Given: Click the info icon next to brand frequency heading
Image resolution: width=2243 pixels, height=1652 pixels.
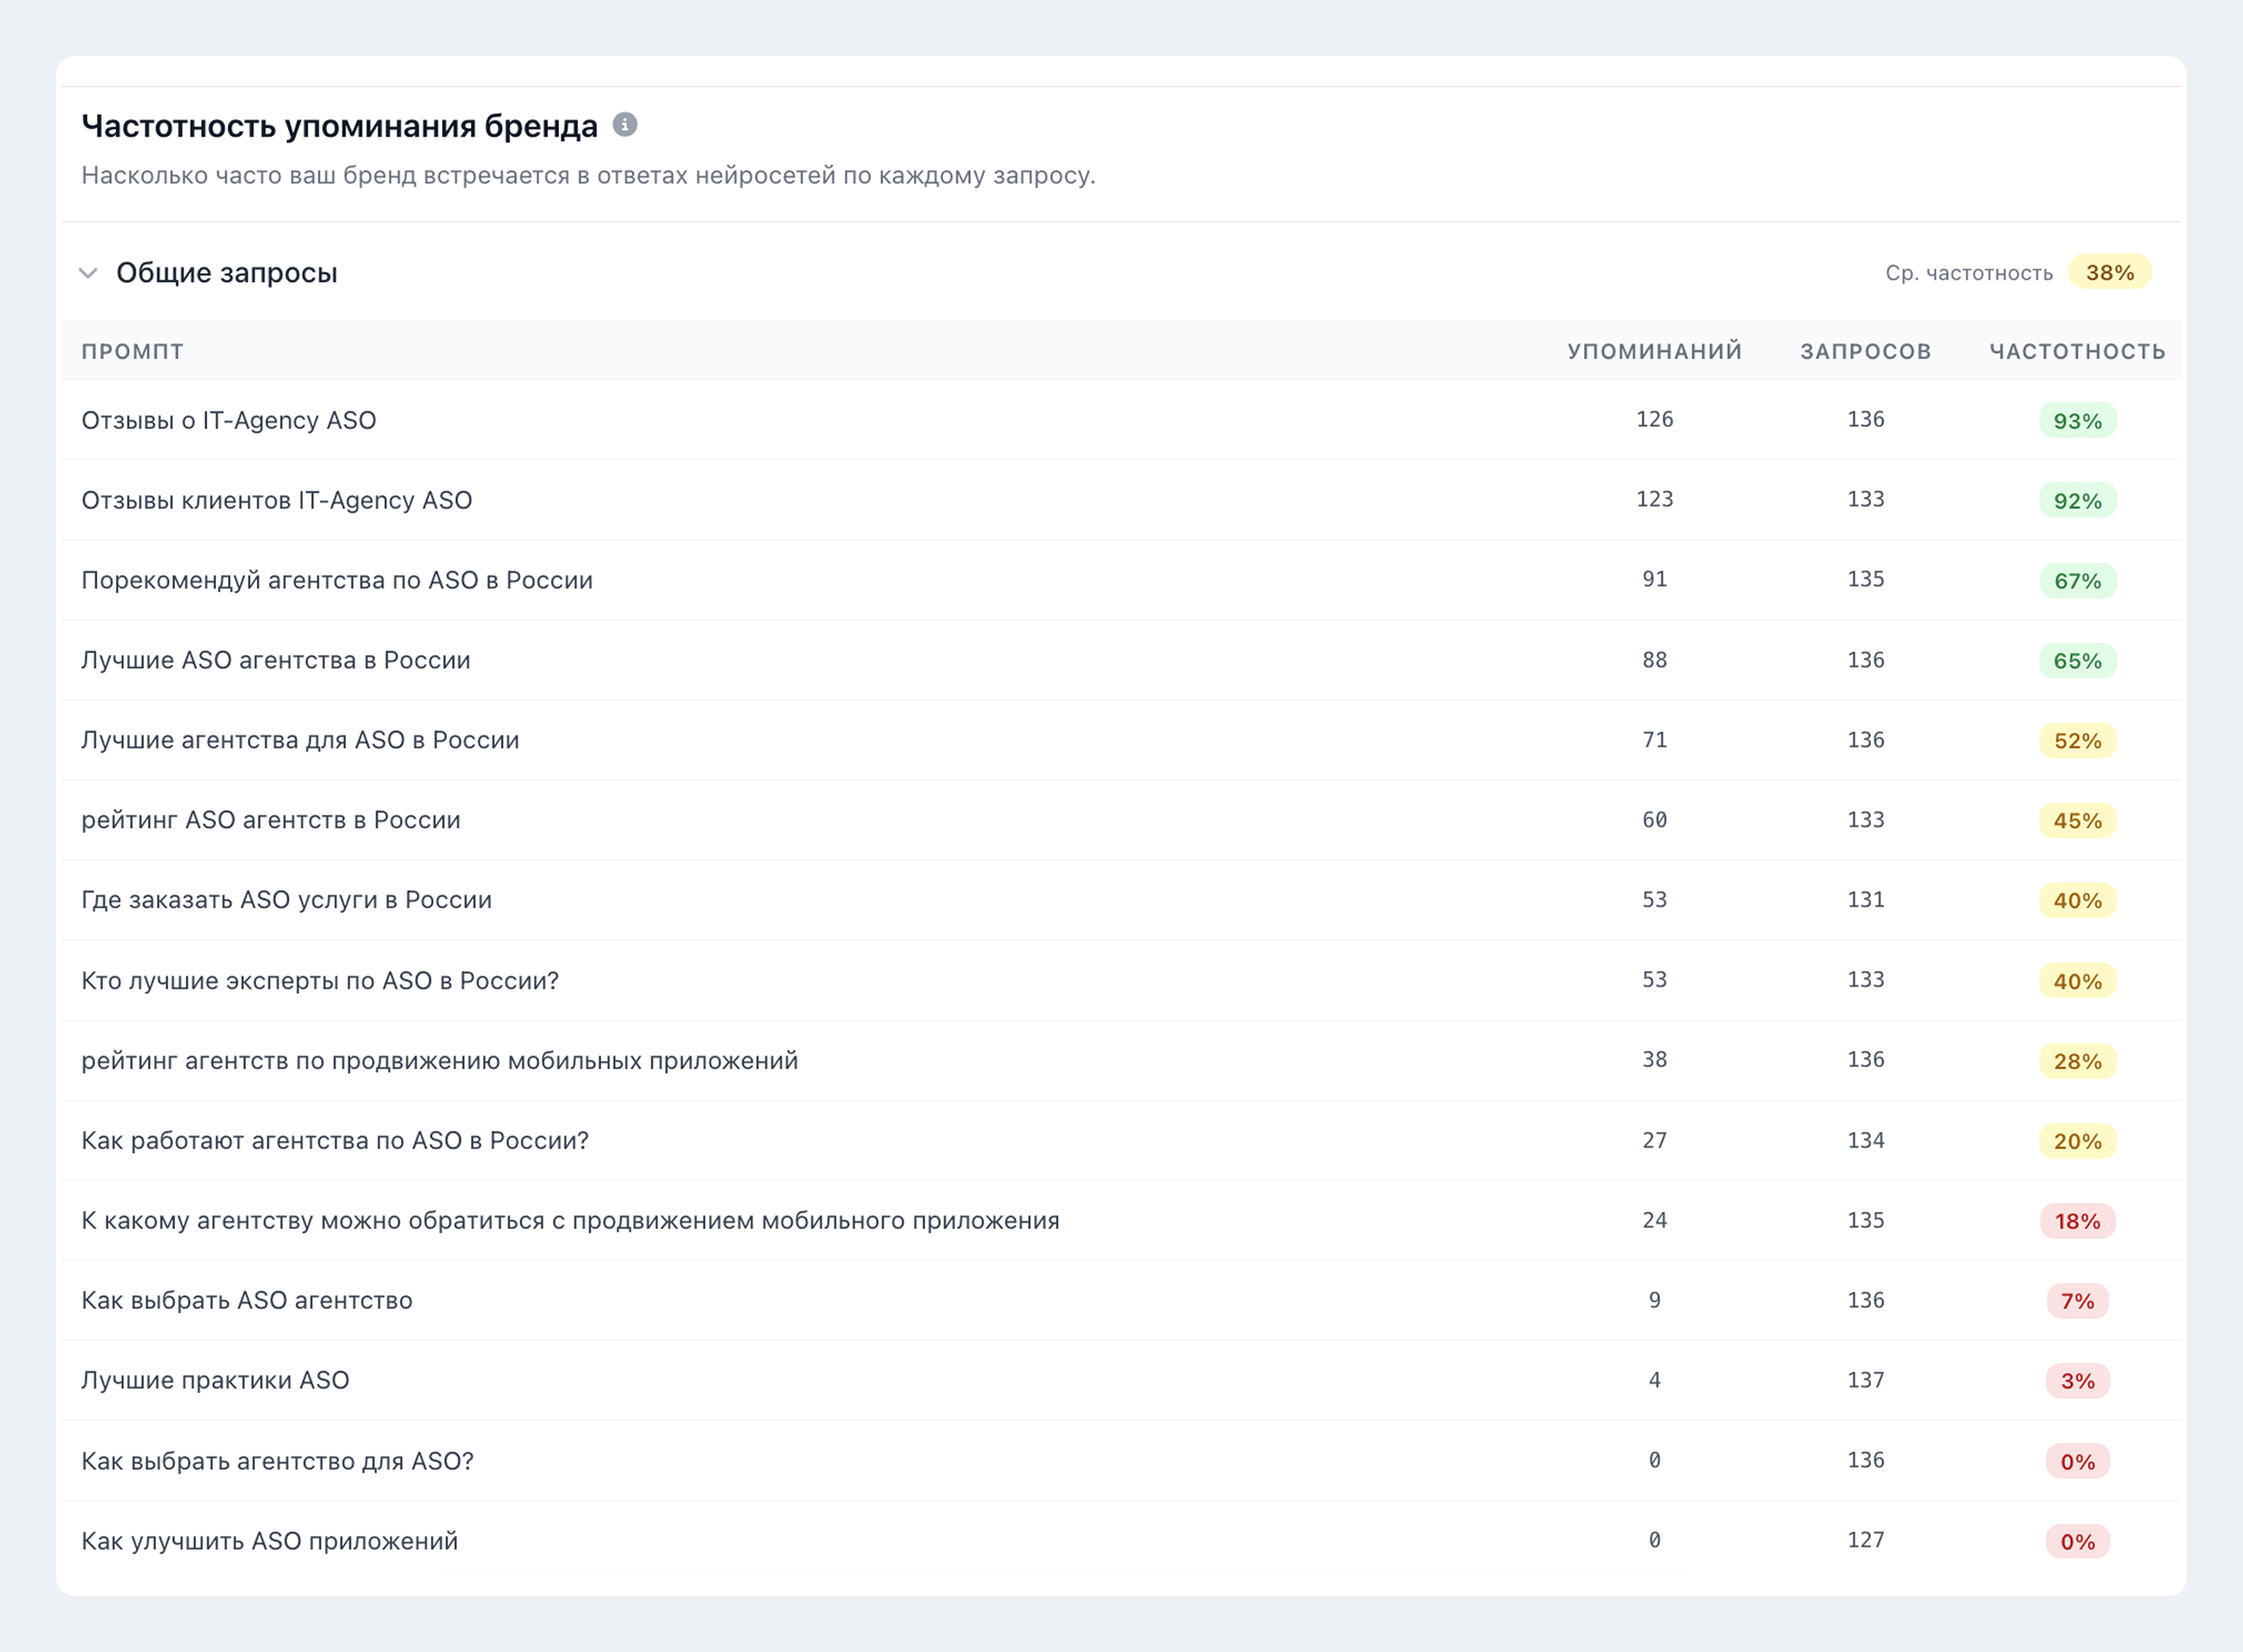Looking at the screenshot, I should click(x=625, y=124).
